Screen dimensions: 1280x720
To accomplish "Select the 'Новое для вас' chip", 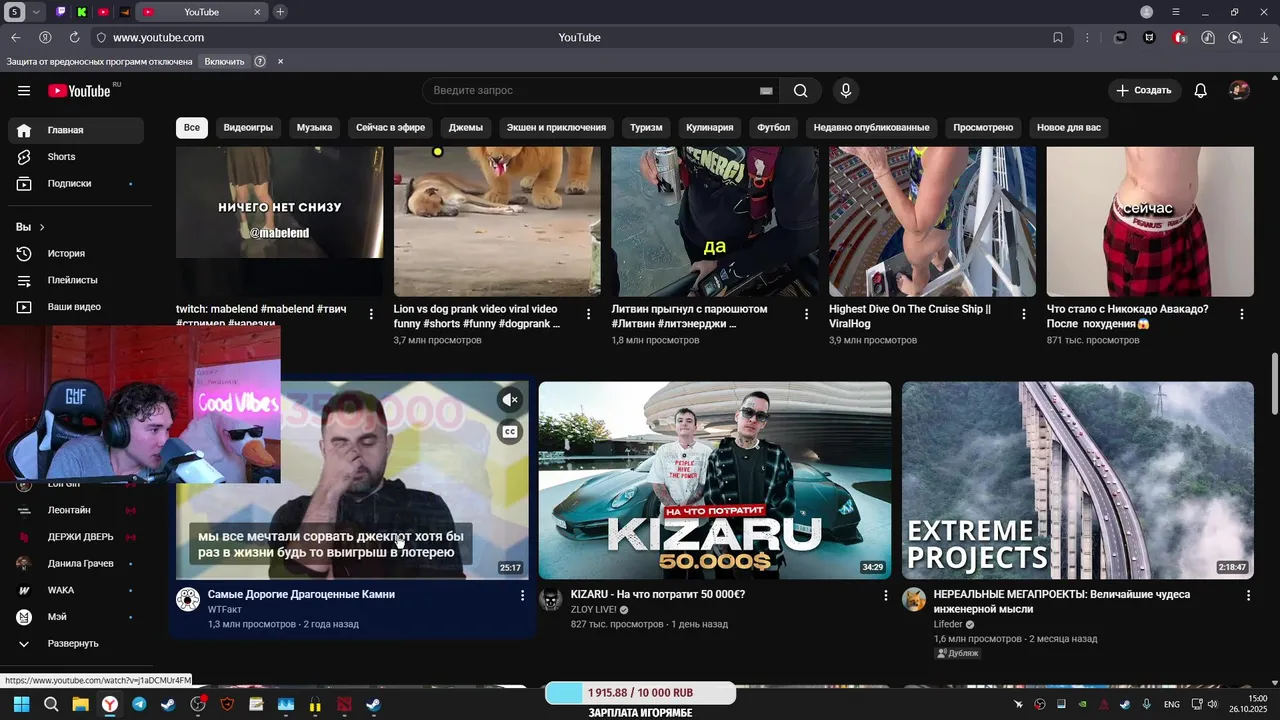I will 1069,128.
